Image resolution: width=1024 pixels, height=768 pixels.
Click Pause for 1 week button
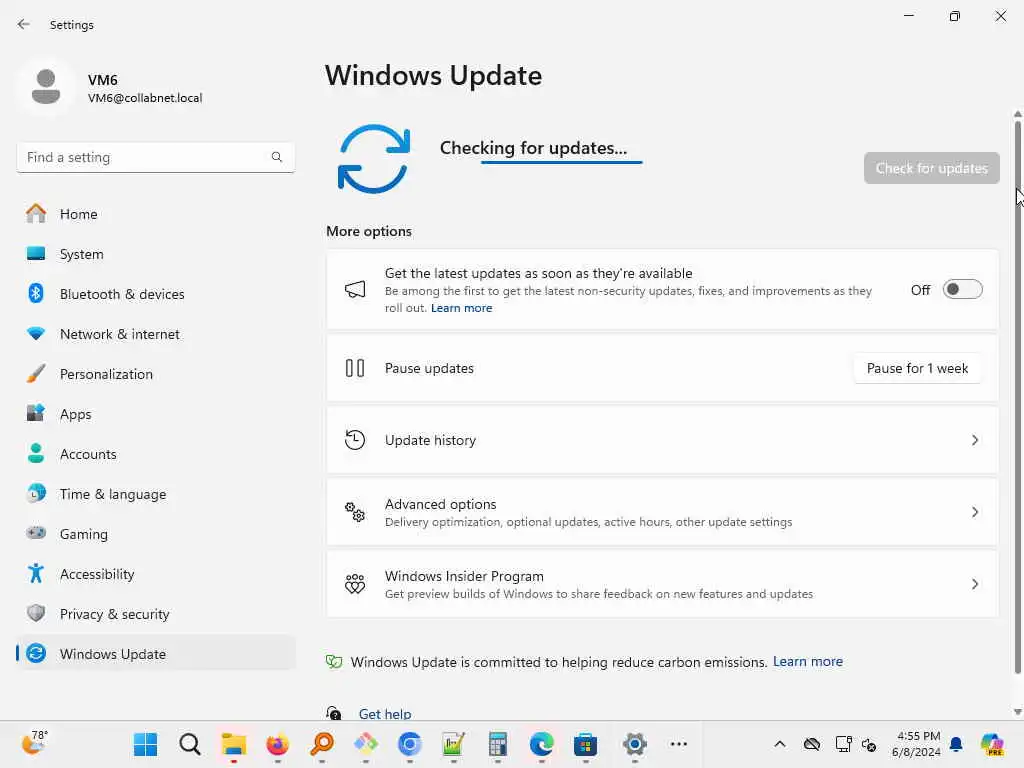click(x=917, y=368)
